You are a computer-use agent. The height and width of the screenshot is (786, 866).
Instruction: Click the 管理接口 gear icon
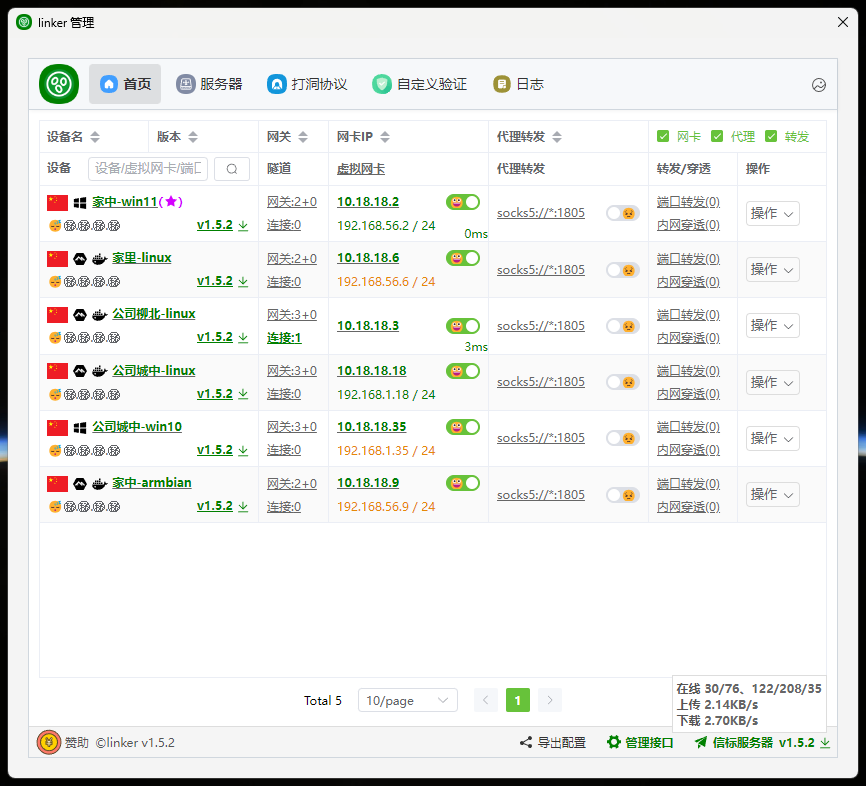614,742
